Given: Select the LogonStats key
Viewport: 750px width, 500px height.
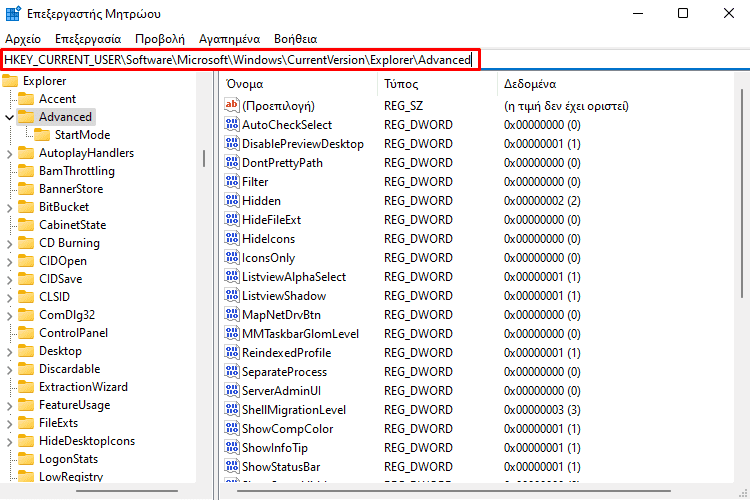Looking at the screenshot, I should pos(68,459).
